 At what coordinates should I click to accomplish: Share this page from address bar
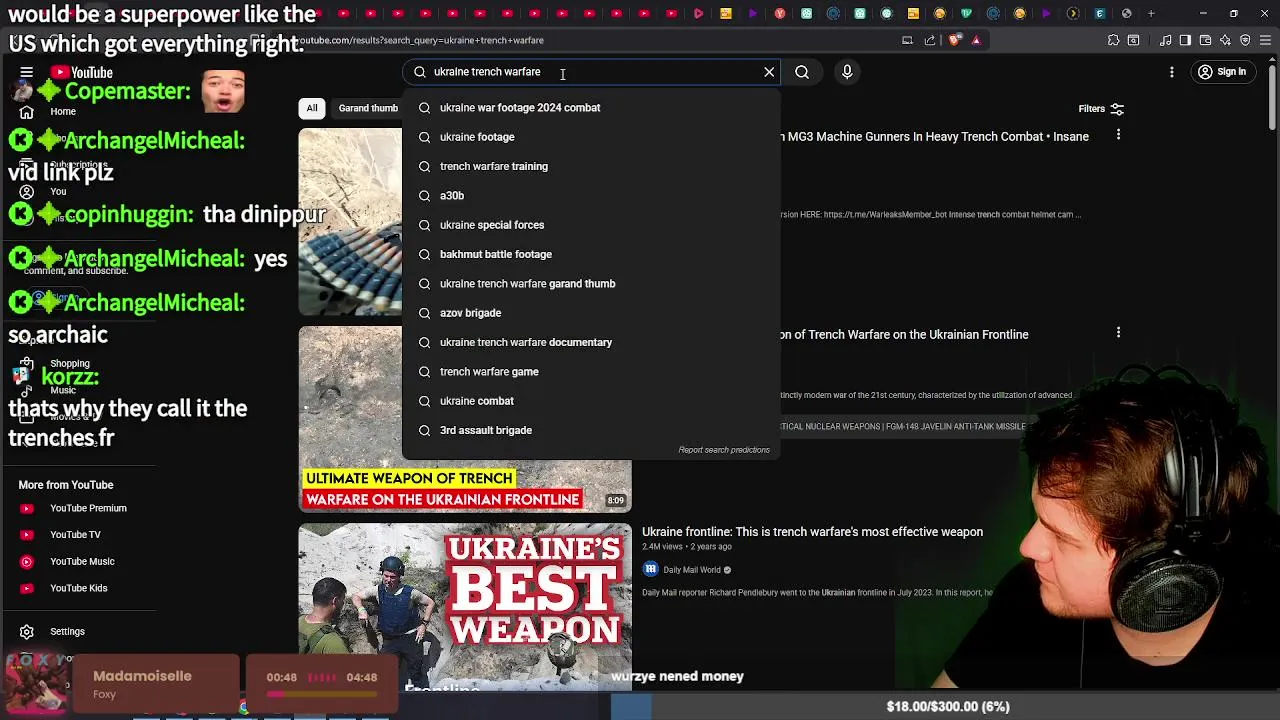pos(930,40)
